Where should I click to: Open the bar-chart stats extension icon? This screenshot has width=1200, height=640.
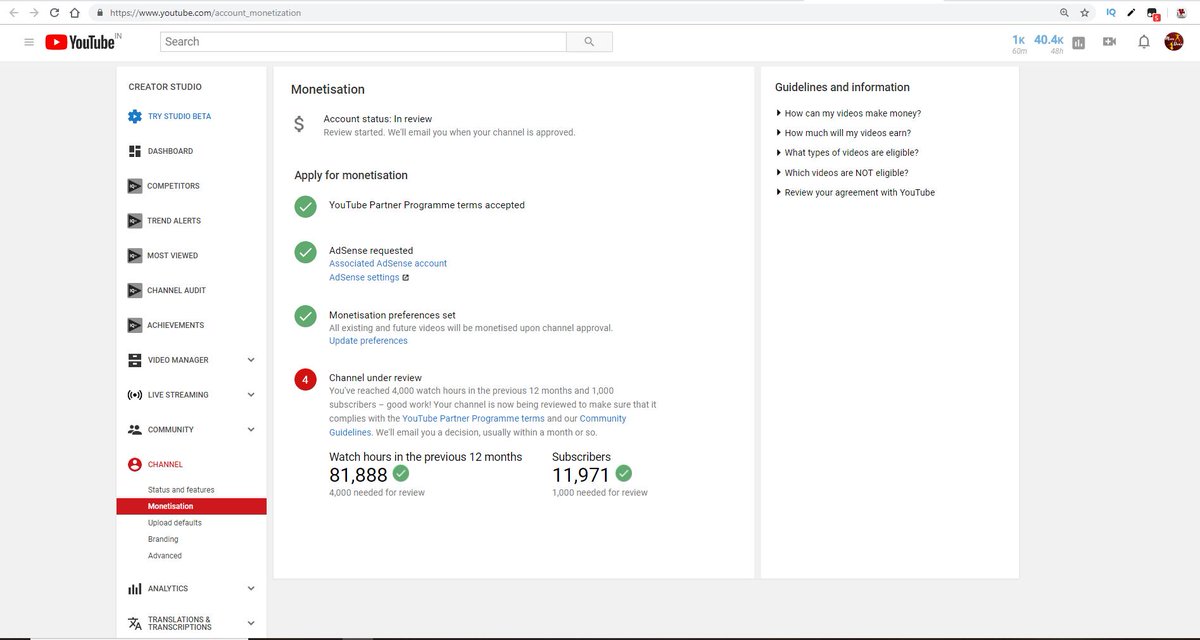click(x=1079, y=42)
